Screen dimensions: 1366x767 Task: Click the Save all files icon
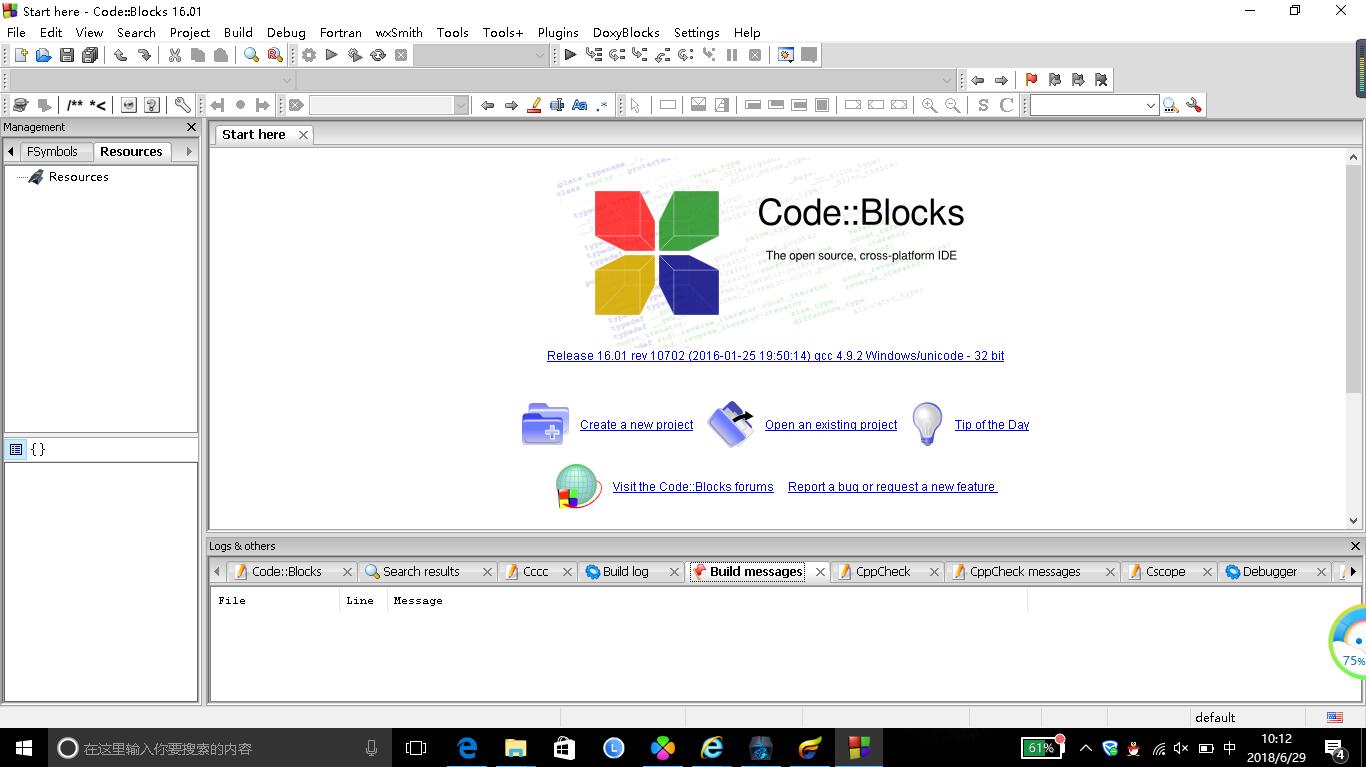point(90,55)
